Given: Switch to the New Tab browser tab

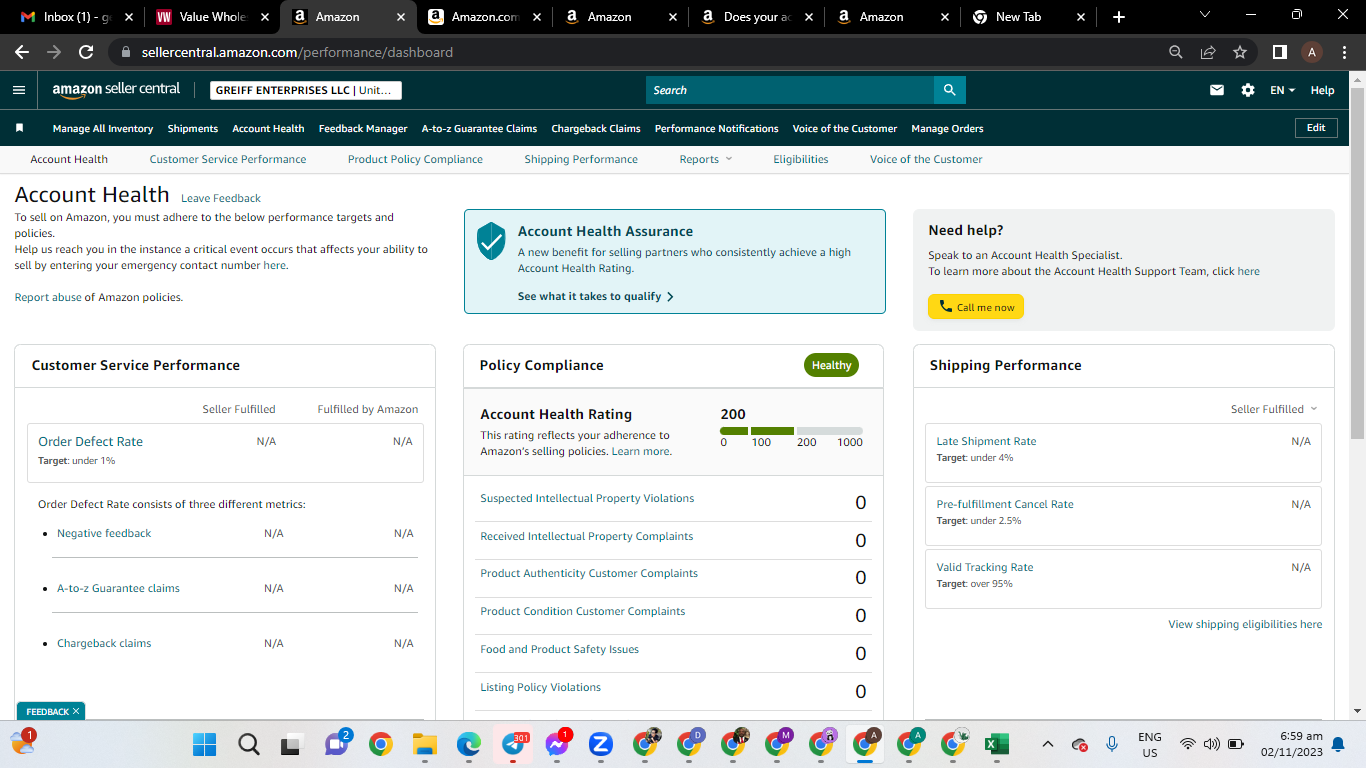Looking at the screenshot, I should point(1030,17).
